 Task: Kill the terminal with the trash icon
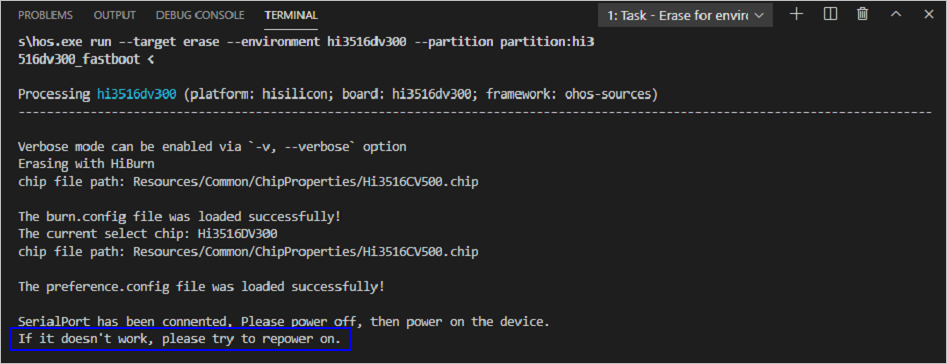point(863,14)
